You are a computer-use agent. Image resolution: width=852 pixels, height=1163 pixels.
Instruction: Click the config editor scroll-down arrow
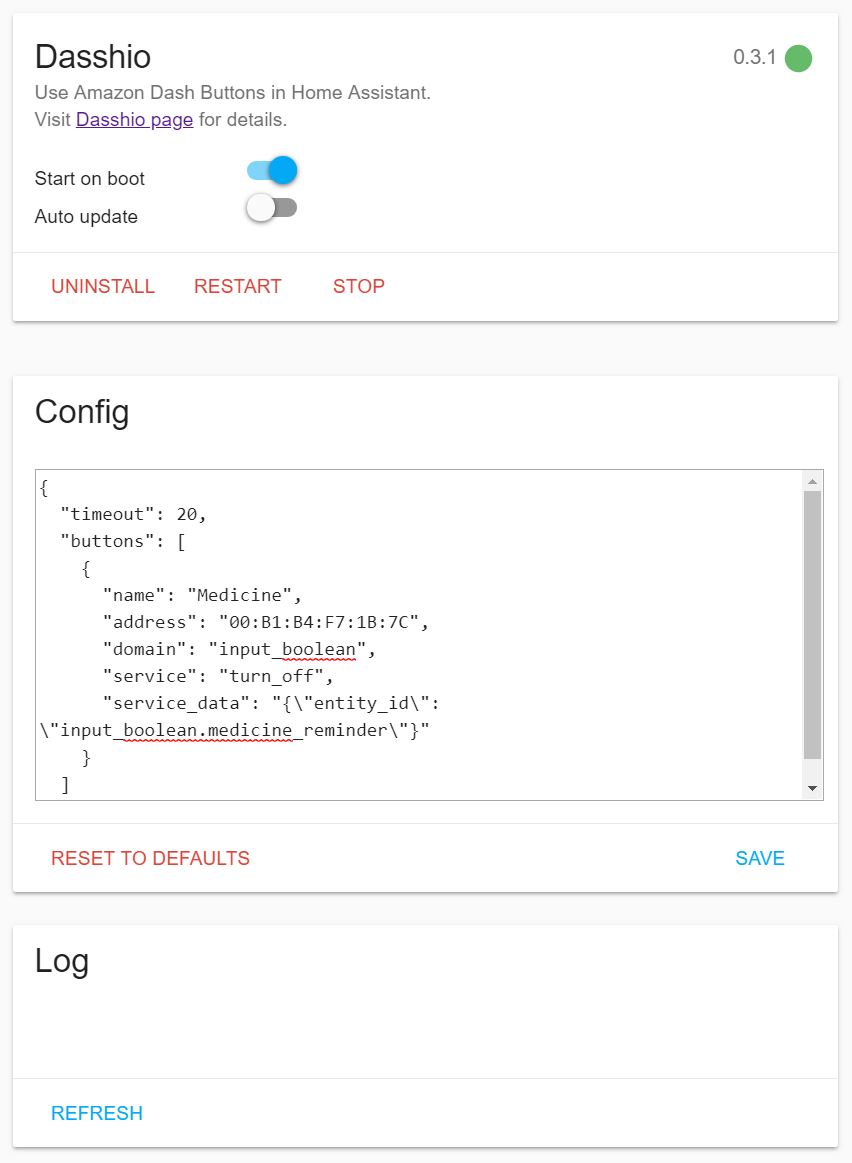(812, 788)
